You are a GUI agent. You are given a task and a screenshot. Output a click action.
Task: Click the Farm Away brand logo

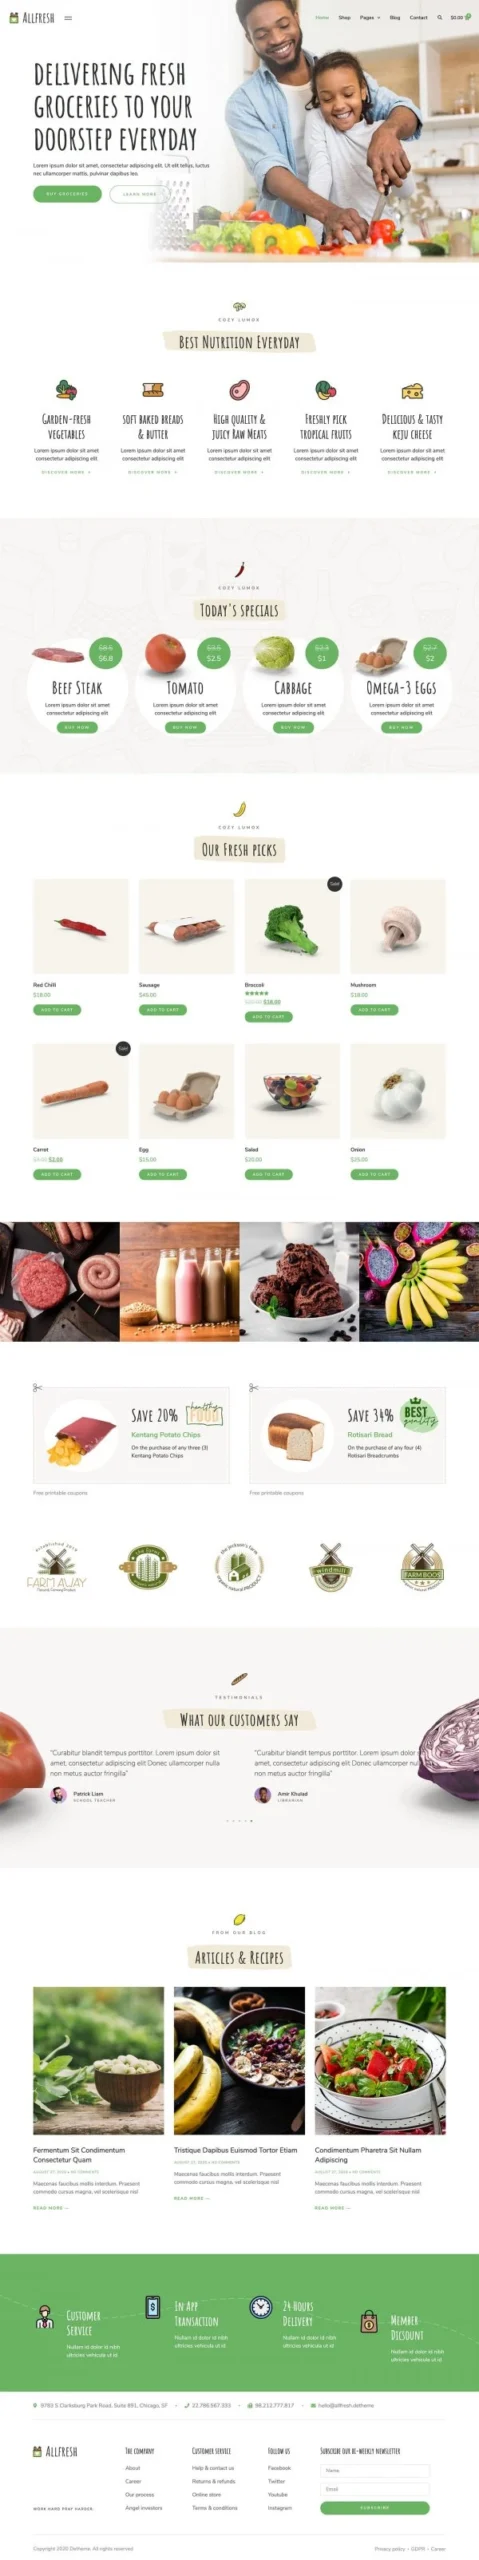(56, 1566)
